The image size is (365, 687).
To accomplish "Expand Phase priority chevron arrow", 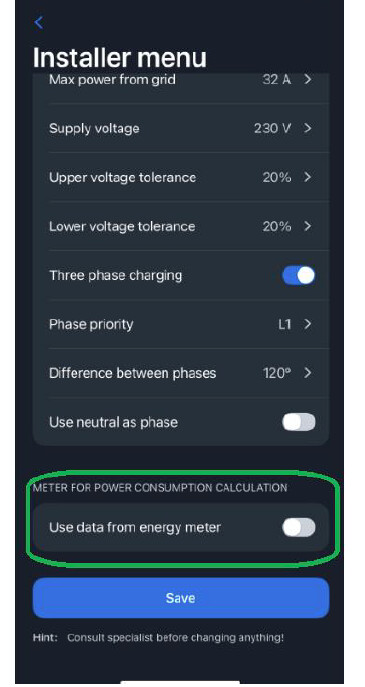I will [308, 324].
